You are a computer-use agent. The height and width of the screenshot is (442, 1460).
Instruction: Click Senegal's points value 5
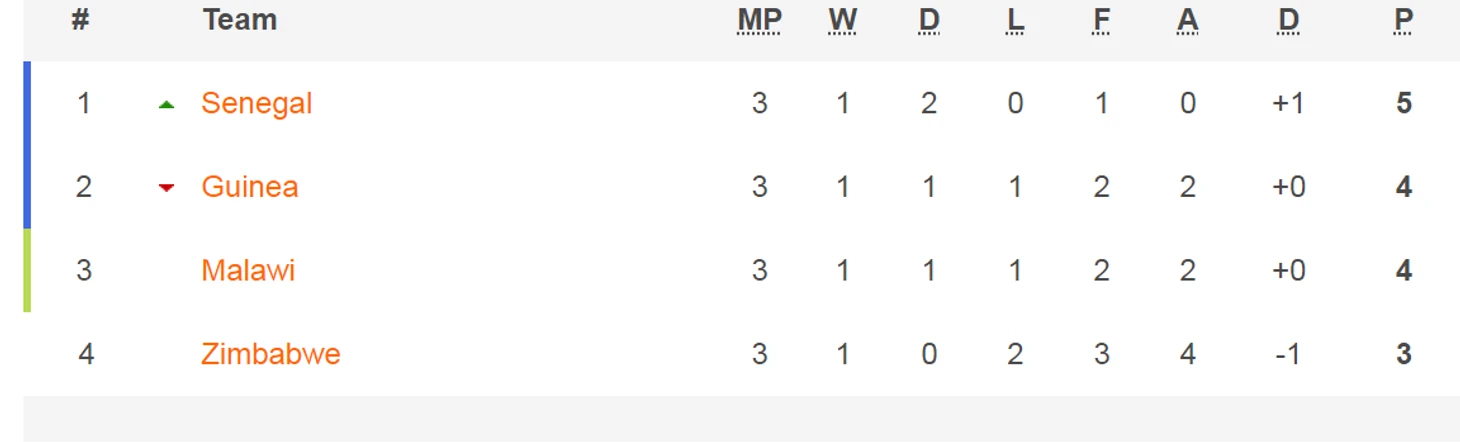pos(1404,103)
